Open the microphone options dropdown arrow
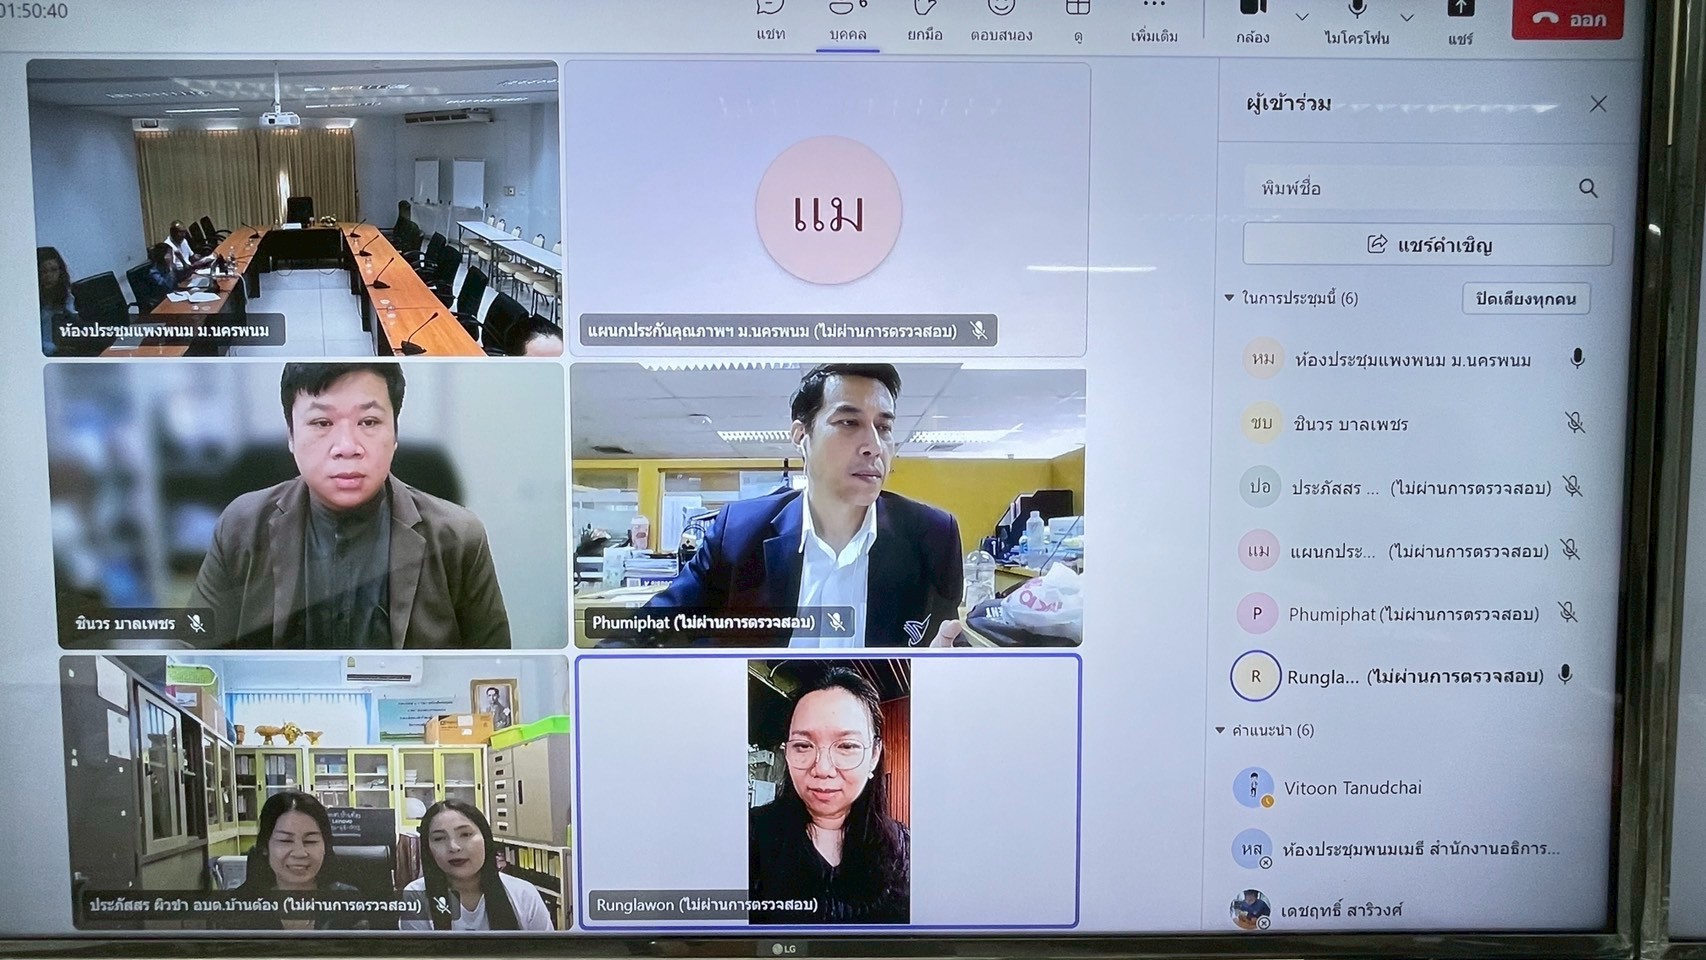1706x960 pixels. tap(1407, 17)
